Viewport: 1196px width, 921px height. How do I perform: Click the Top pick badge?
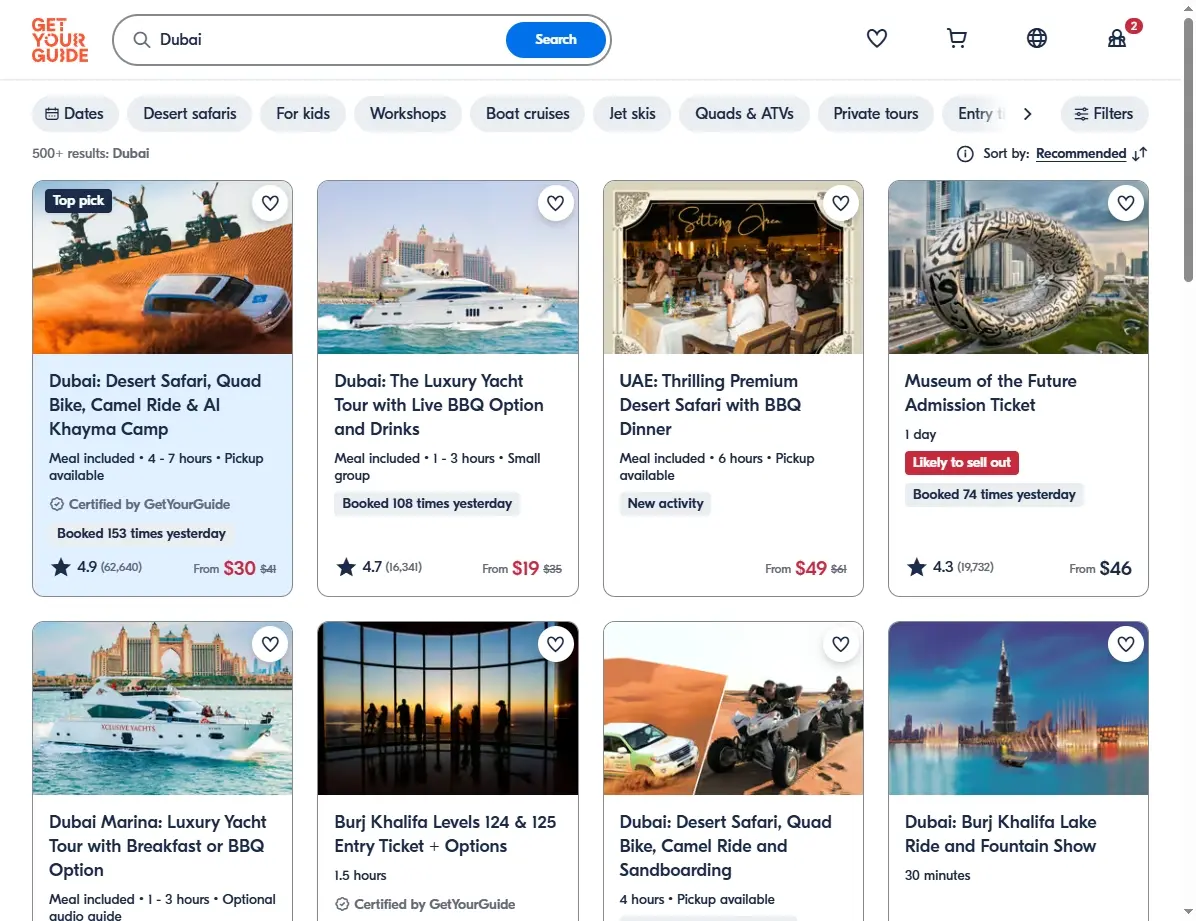(x=79, y=201)
